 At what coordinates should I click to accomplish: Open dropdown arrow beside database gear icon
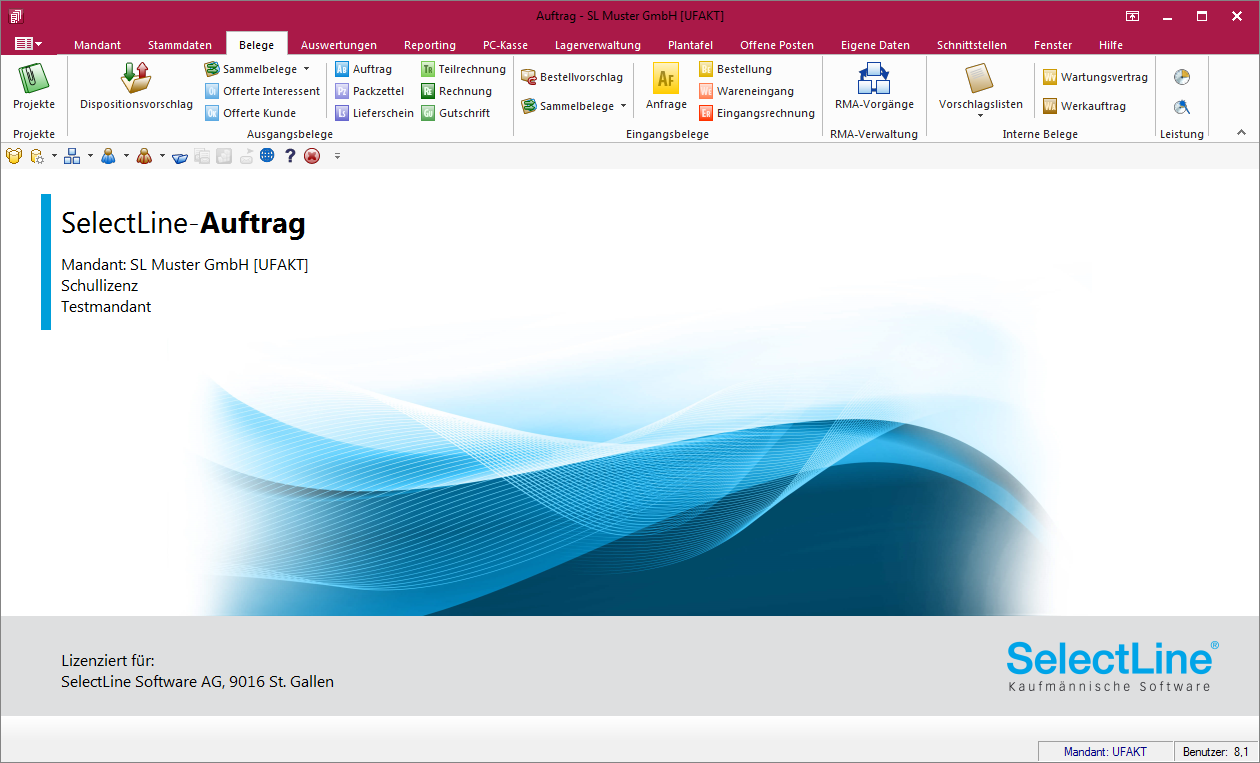[x=54, y=156]
